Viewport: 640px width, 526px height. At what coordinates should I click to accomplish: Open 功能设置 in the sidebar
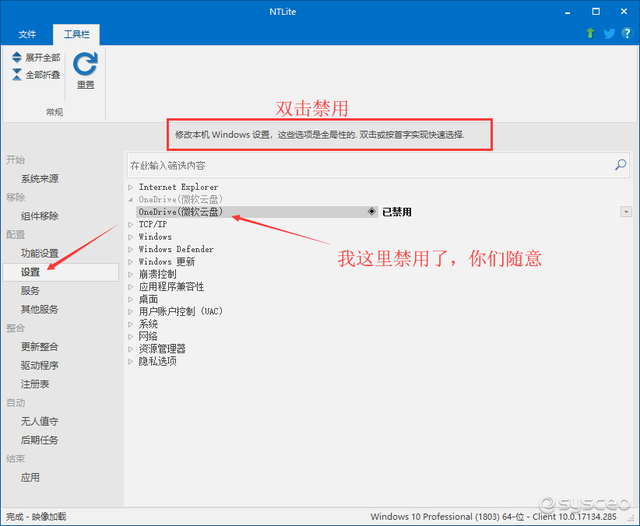[40, 253]
